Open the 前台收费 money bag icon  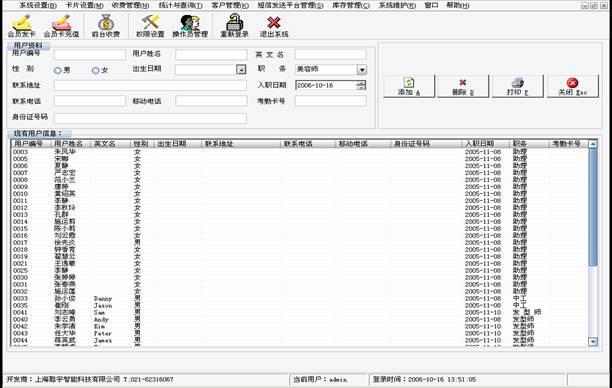click(x=106, y=26)
